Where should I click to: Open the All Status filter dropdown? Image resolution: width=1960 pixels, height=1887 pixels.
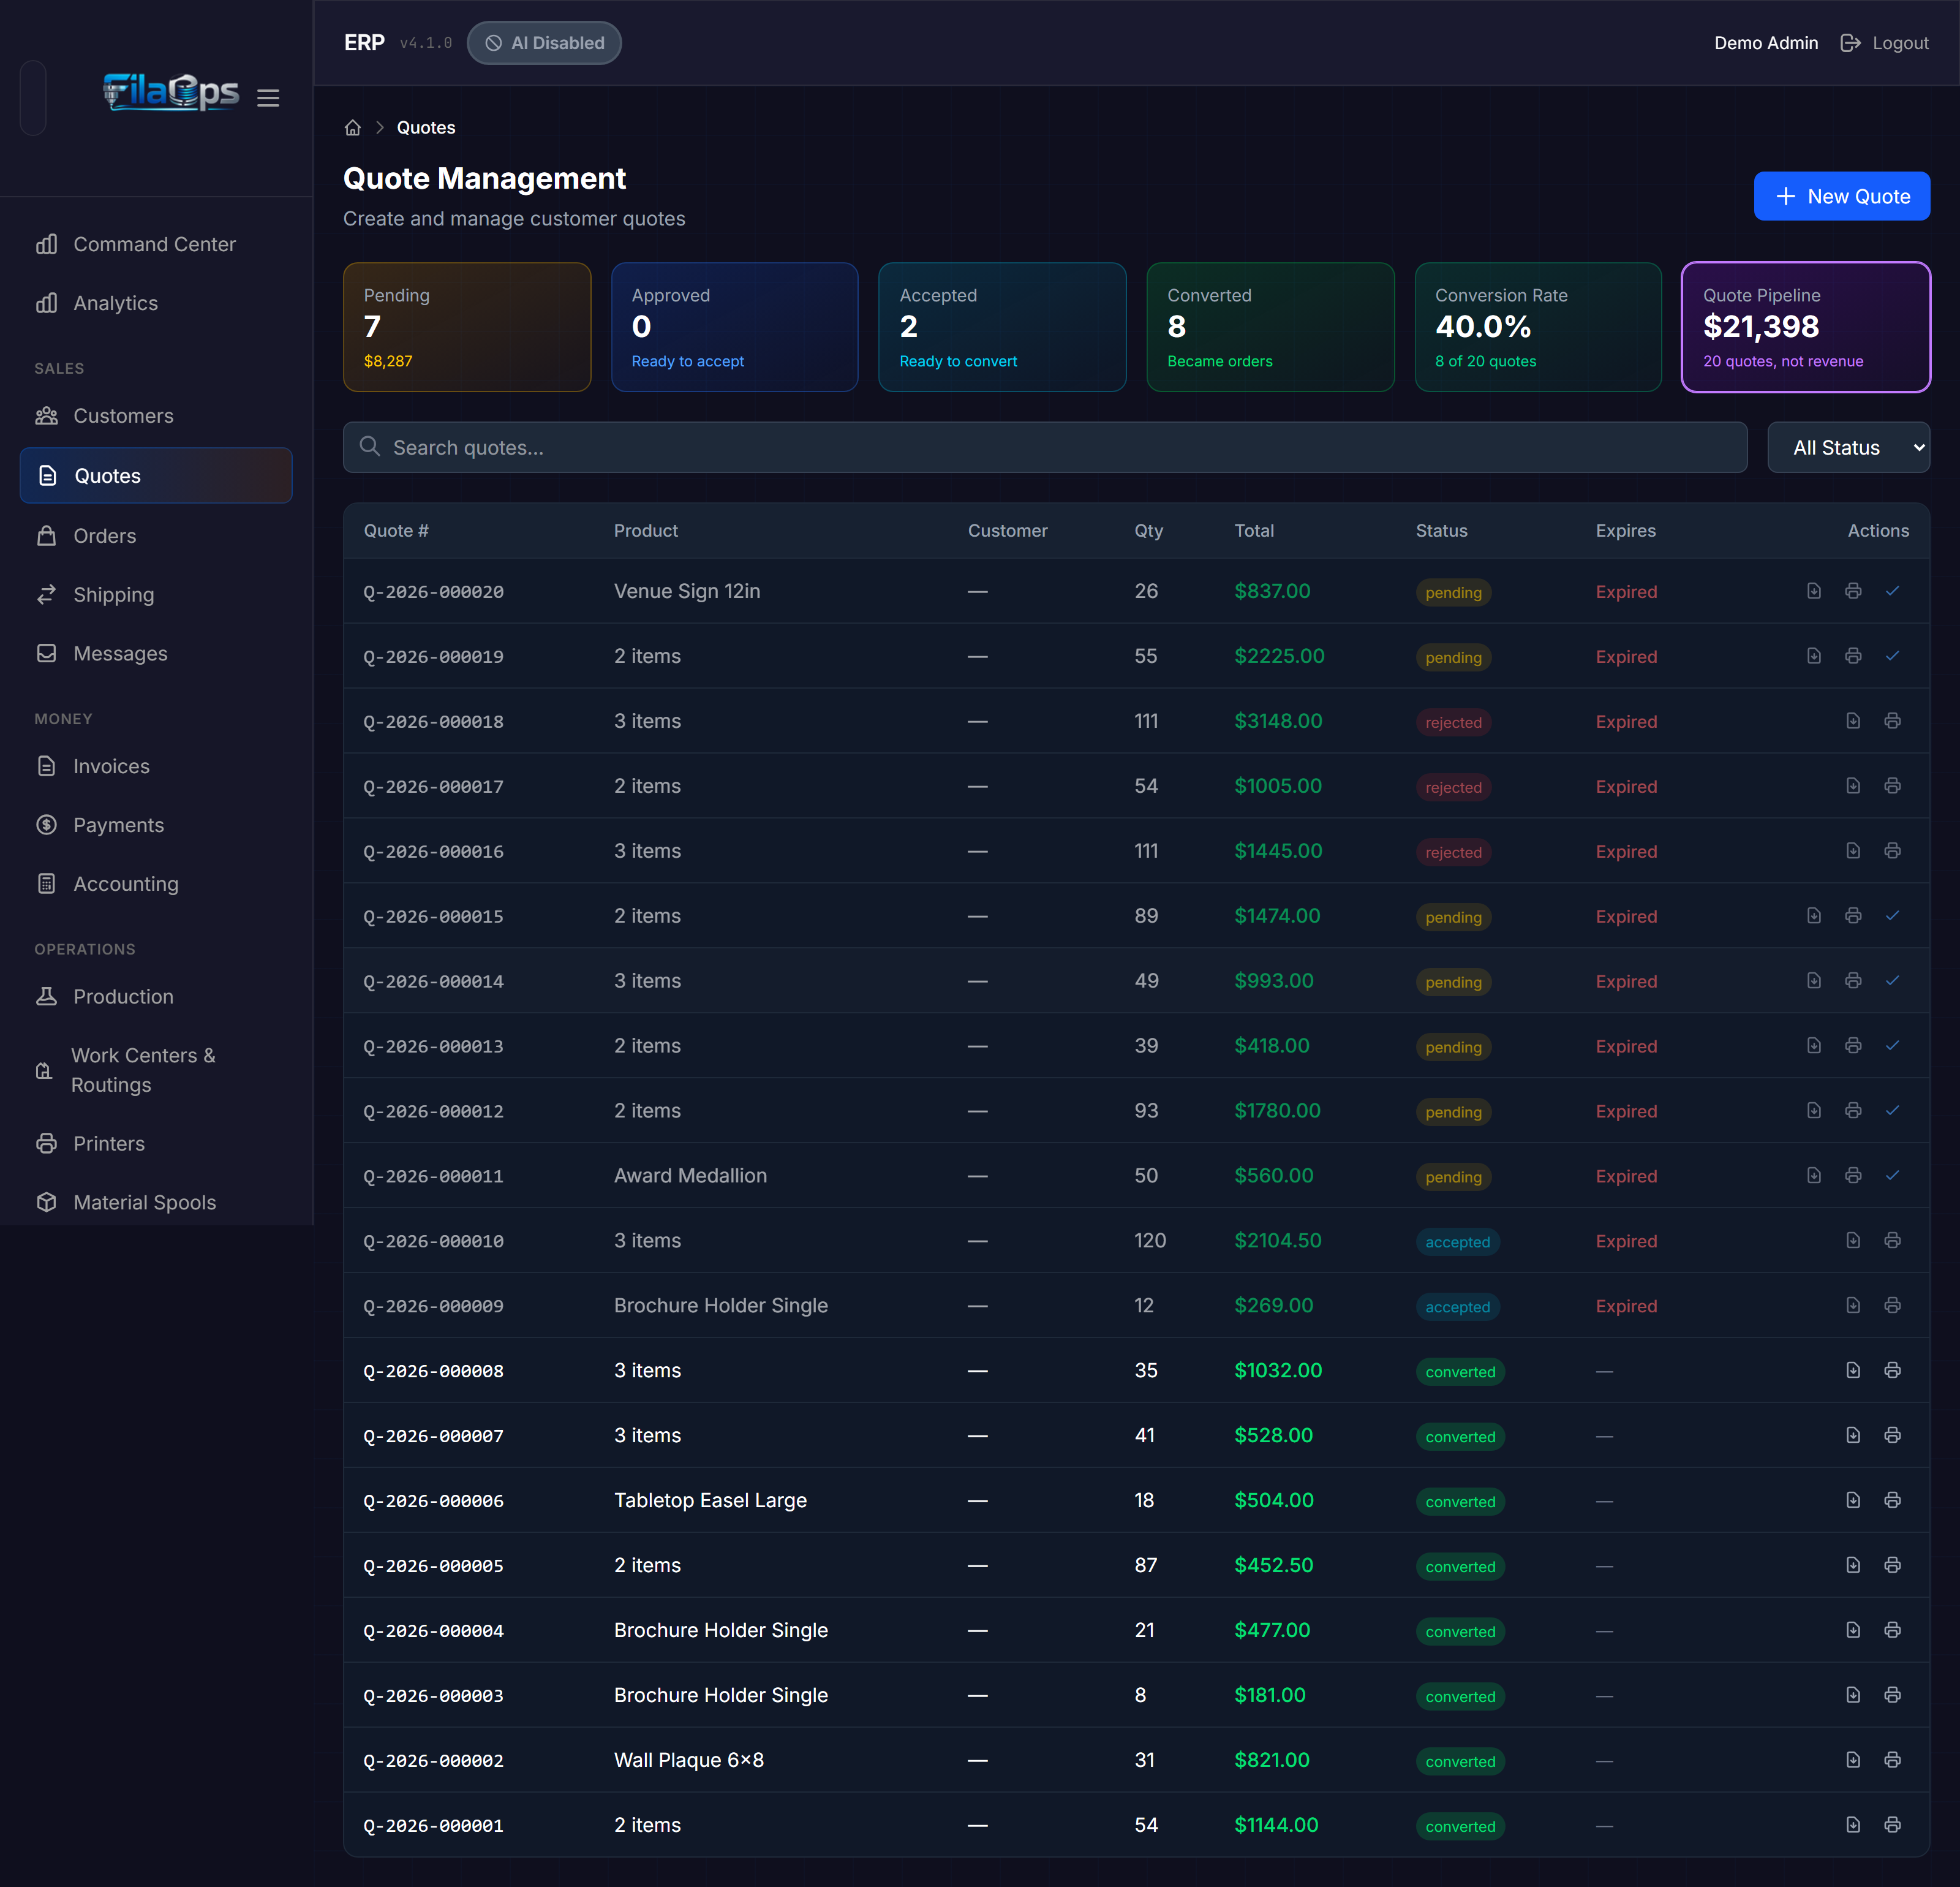[1848, 448]
